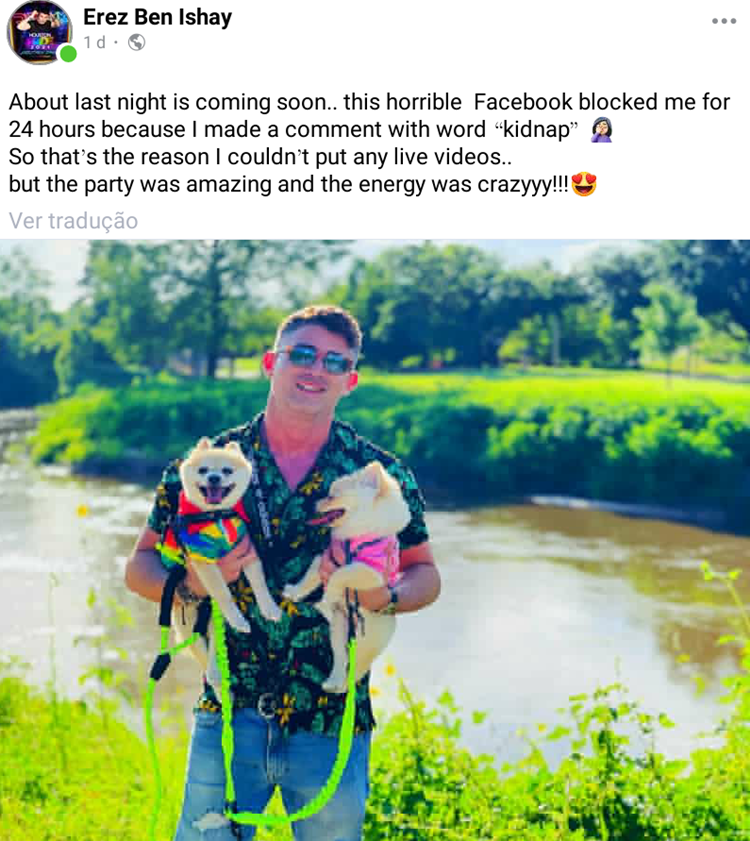Click the post text starting "About last night"
Viewport: 750px width, 841px height.
369,143
